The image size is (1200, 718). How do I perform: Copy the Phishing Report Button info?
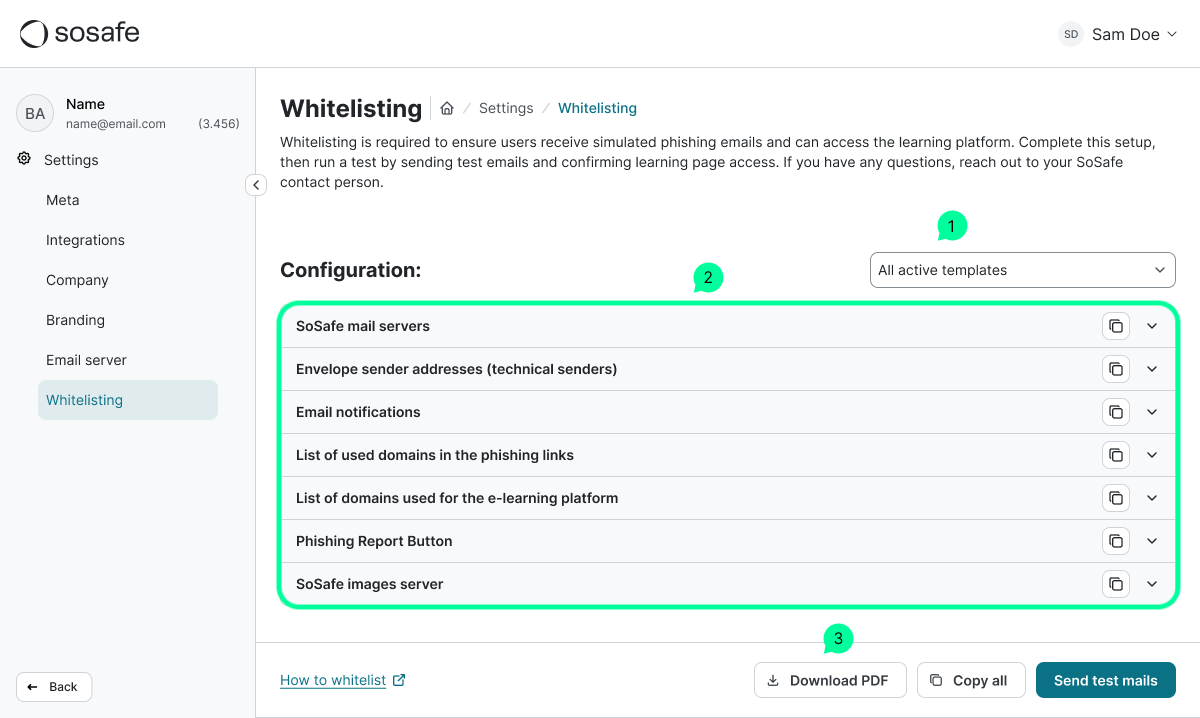[1115, 540]
